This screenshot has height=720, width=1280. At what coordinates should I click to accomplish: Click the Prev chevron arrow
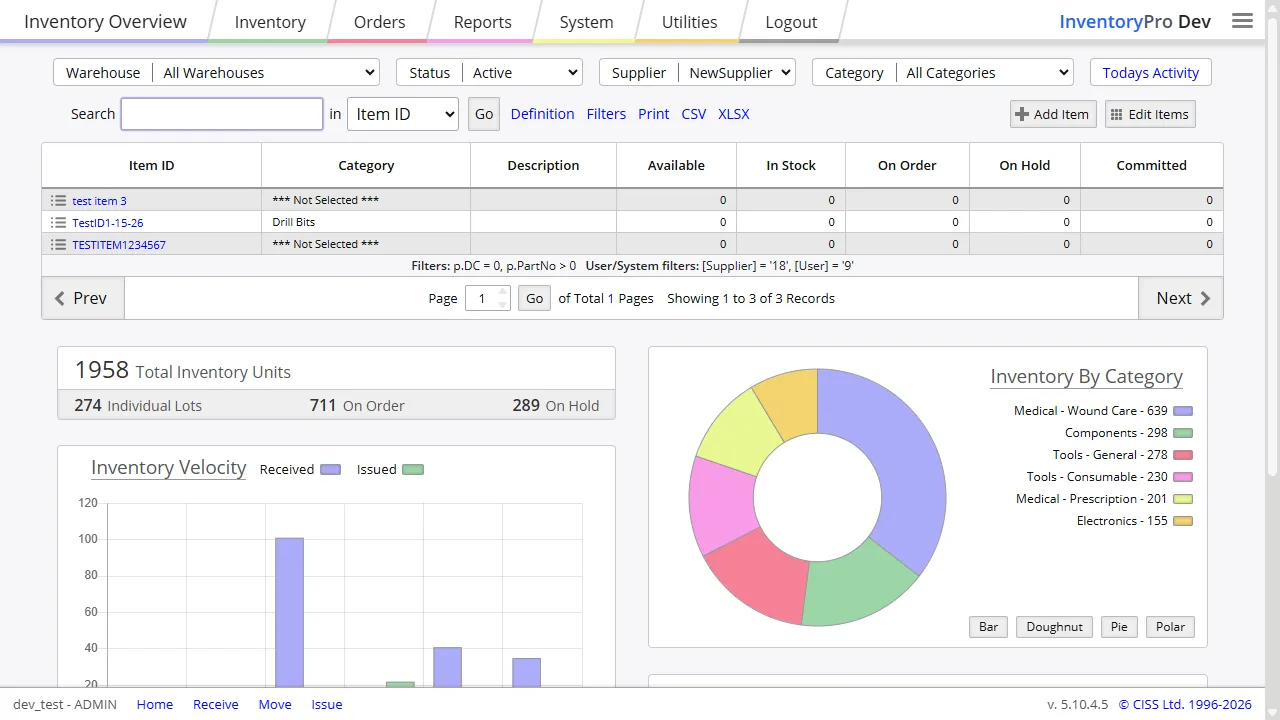[60, 298]
